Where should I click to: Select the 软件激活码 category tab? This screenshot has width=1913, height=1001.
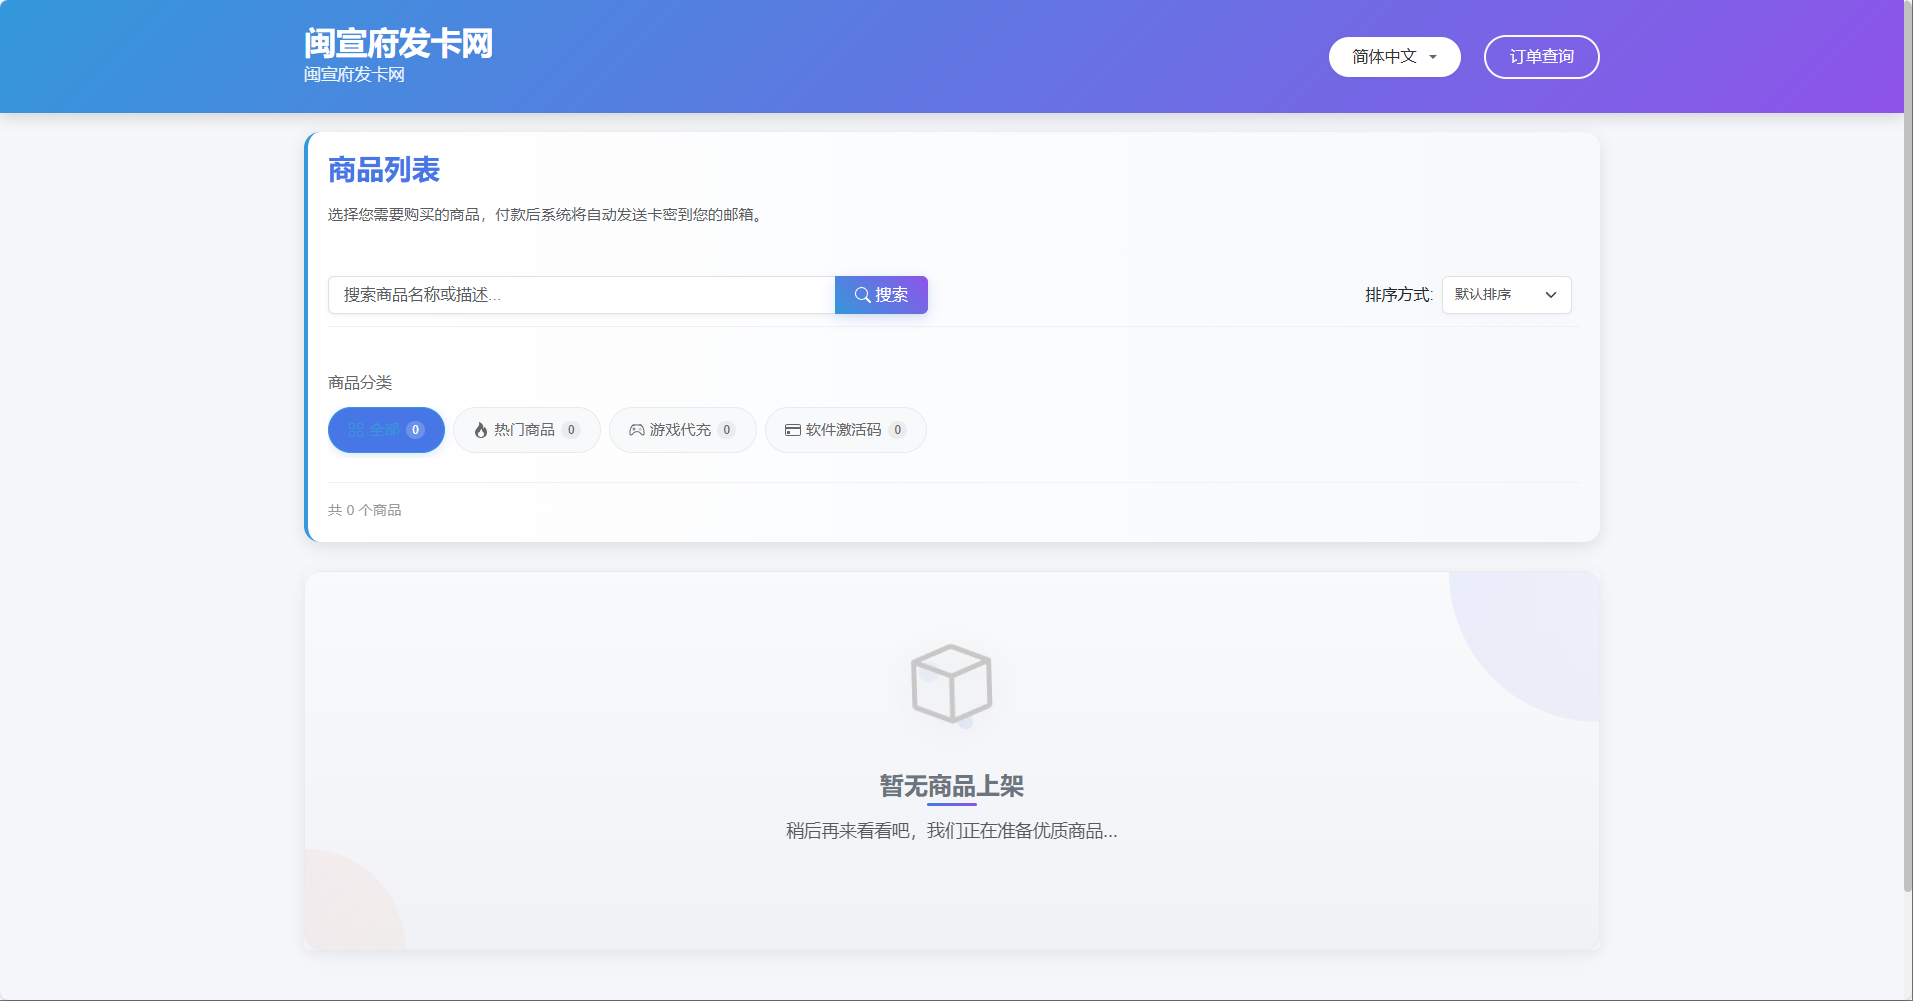pyautogui.click(x=846, y=430)
